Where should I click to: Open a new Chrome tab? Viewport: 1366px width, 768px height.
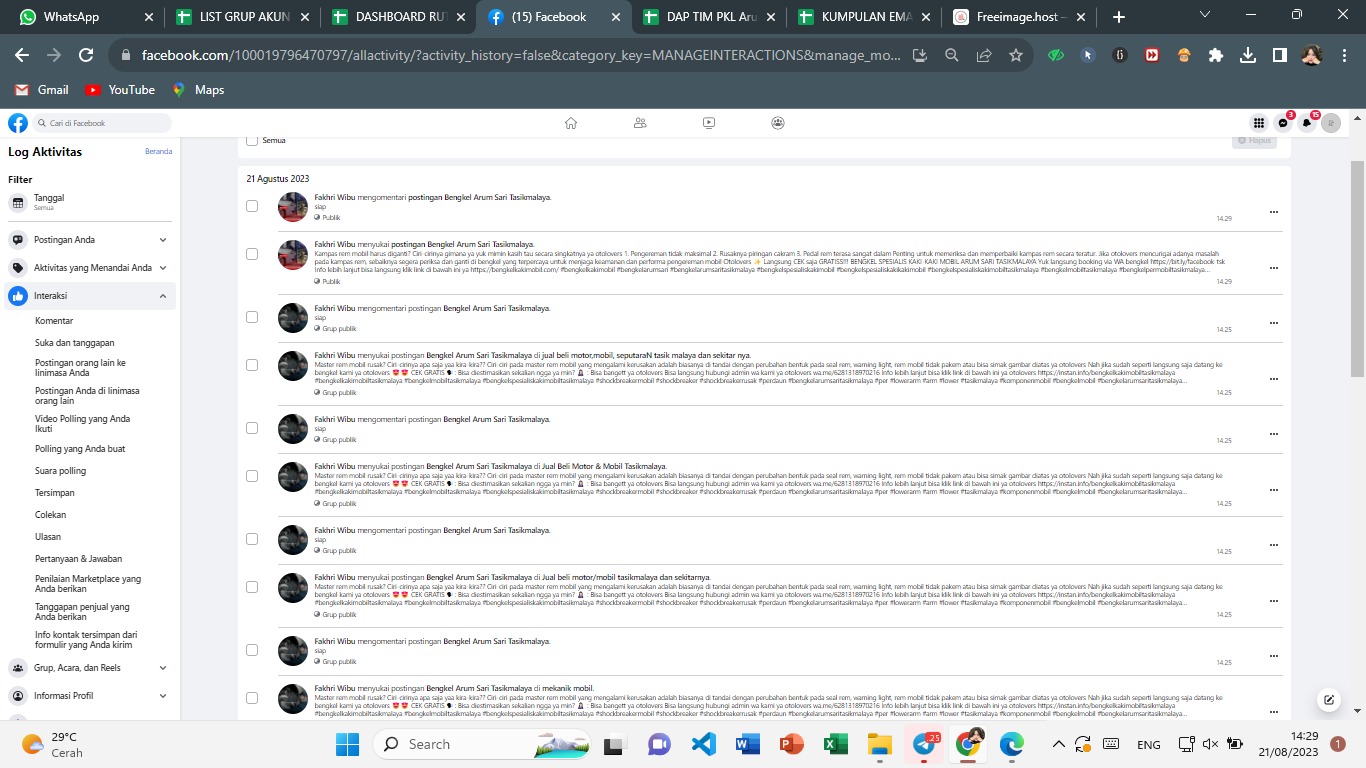click(1119, 17)
